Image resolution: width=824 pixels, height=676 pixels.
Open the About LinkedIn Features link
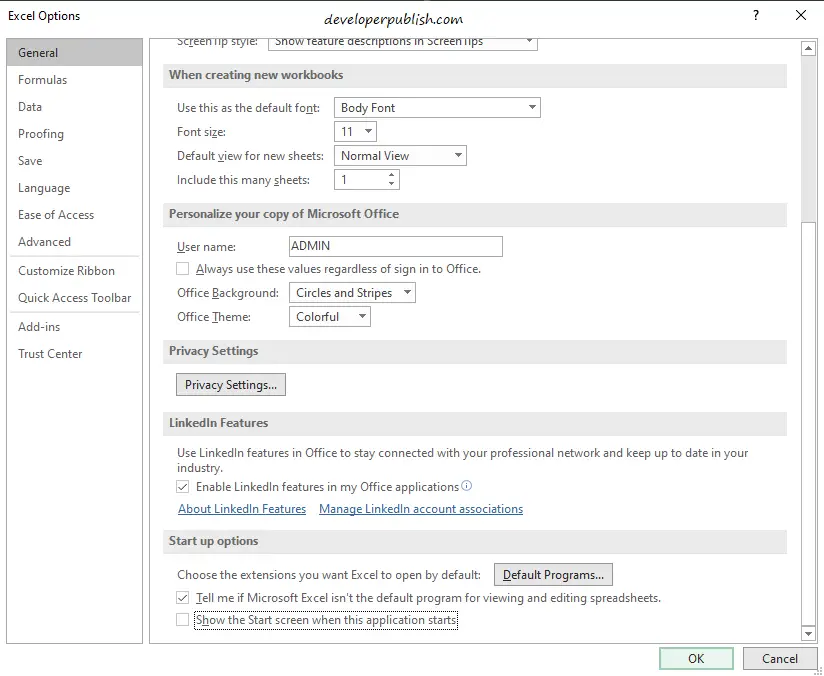click(242, 509)
